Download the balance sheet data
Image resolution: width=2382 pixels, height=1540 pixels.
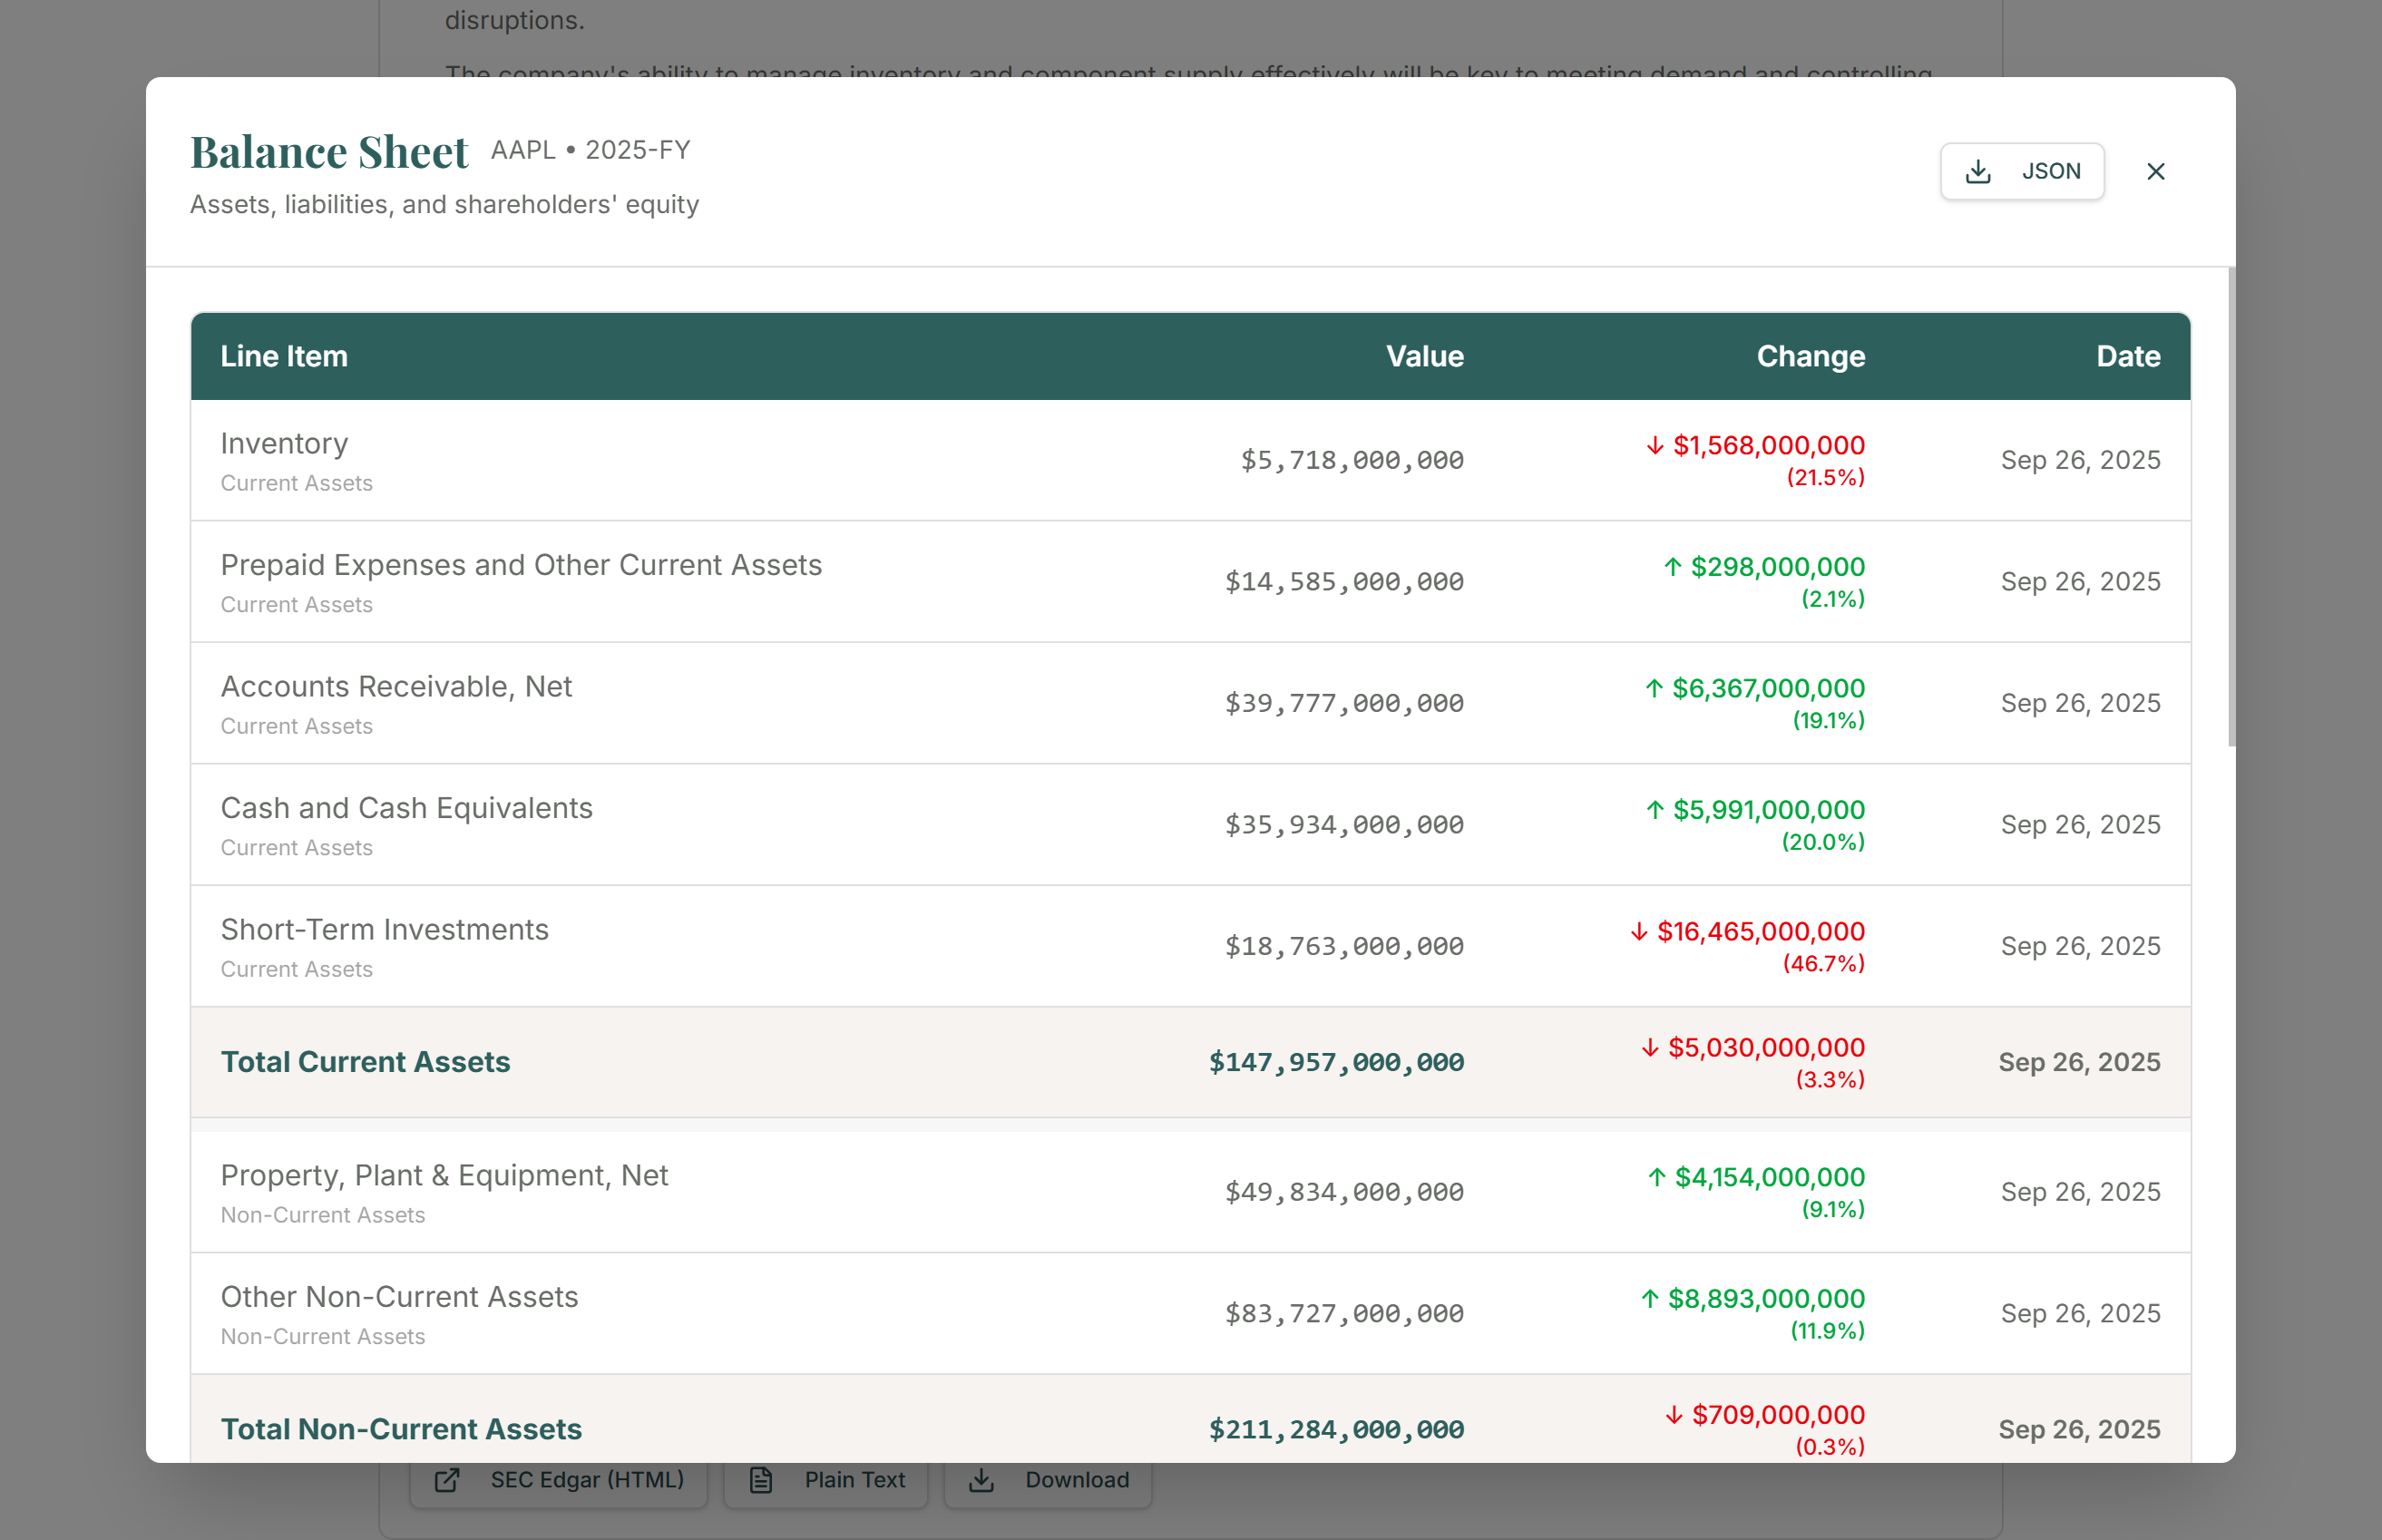point(1047,1480)
